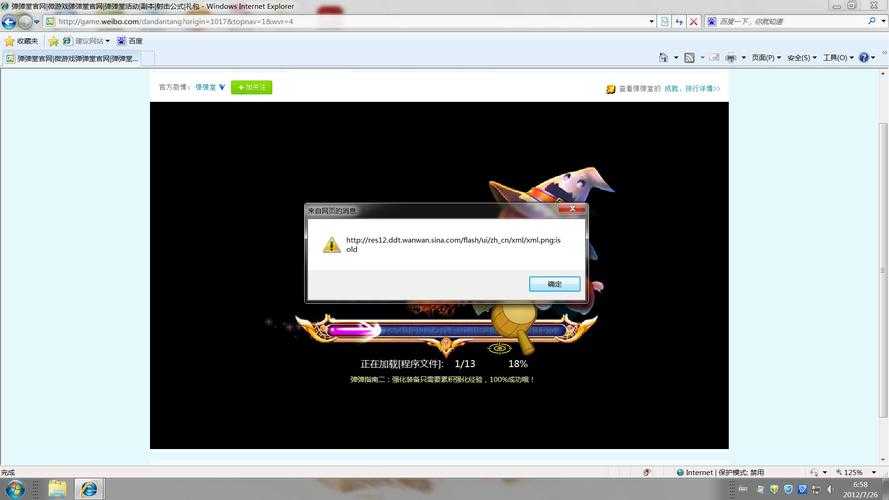Click the scrollbar down arrow
Screen dimensions: 889x500
tap(883, 460)
